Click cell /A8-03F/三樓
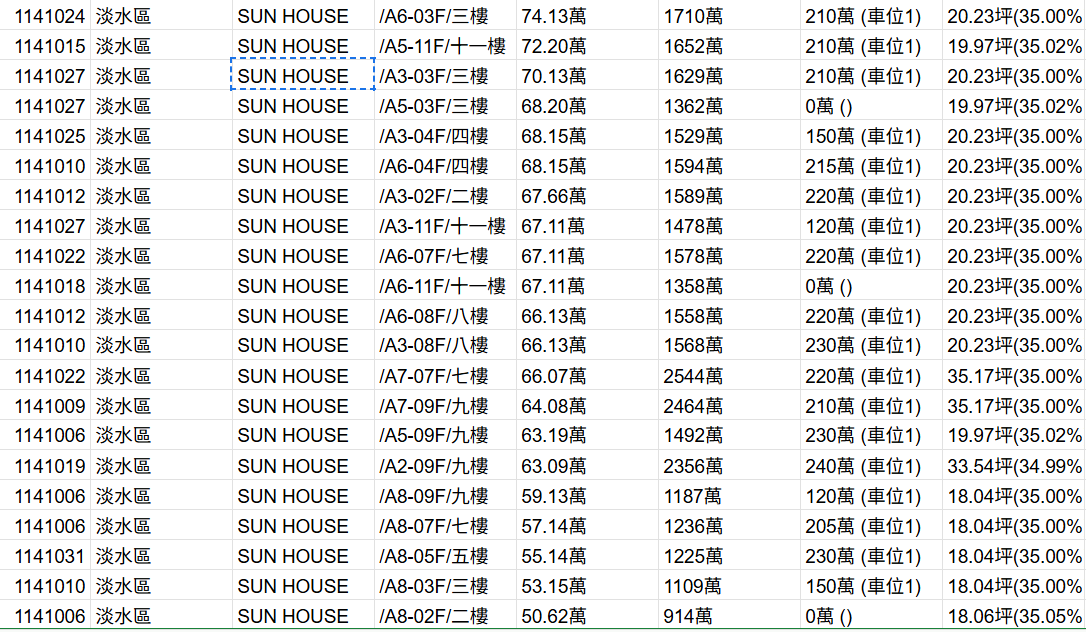1086x632 pixels. (445, 586)
